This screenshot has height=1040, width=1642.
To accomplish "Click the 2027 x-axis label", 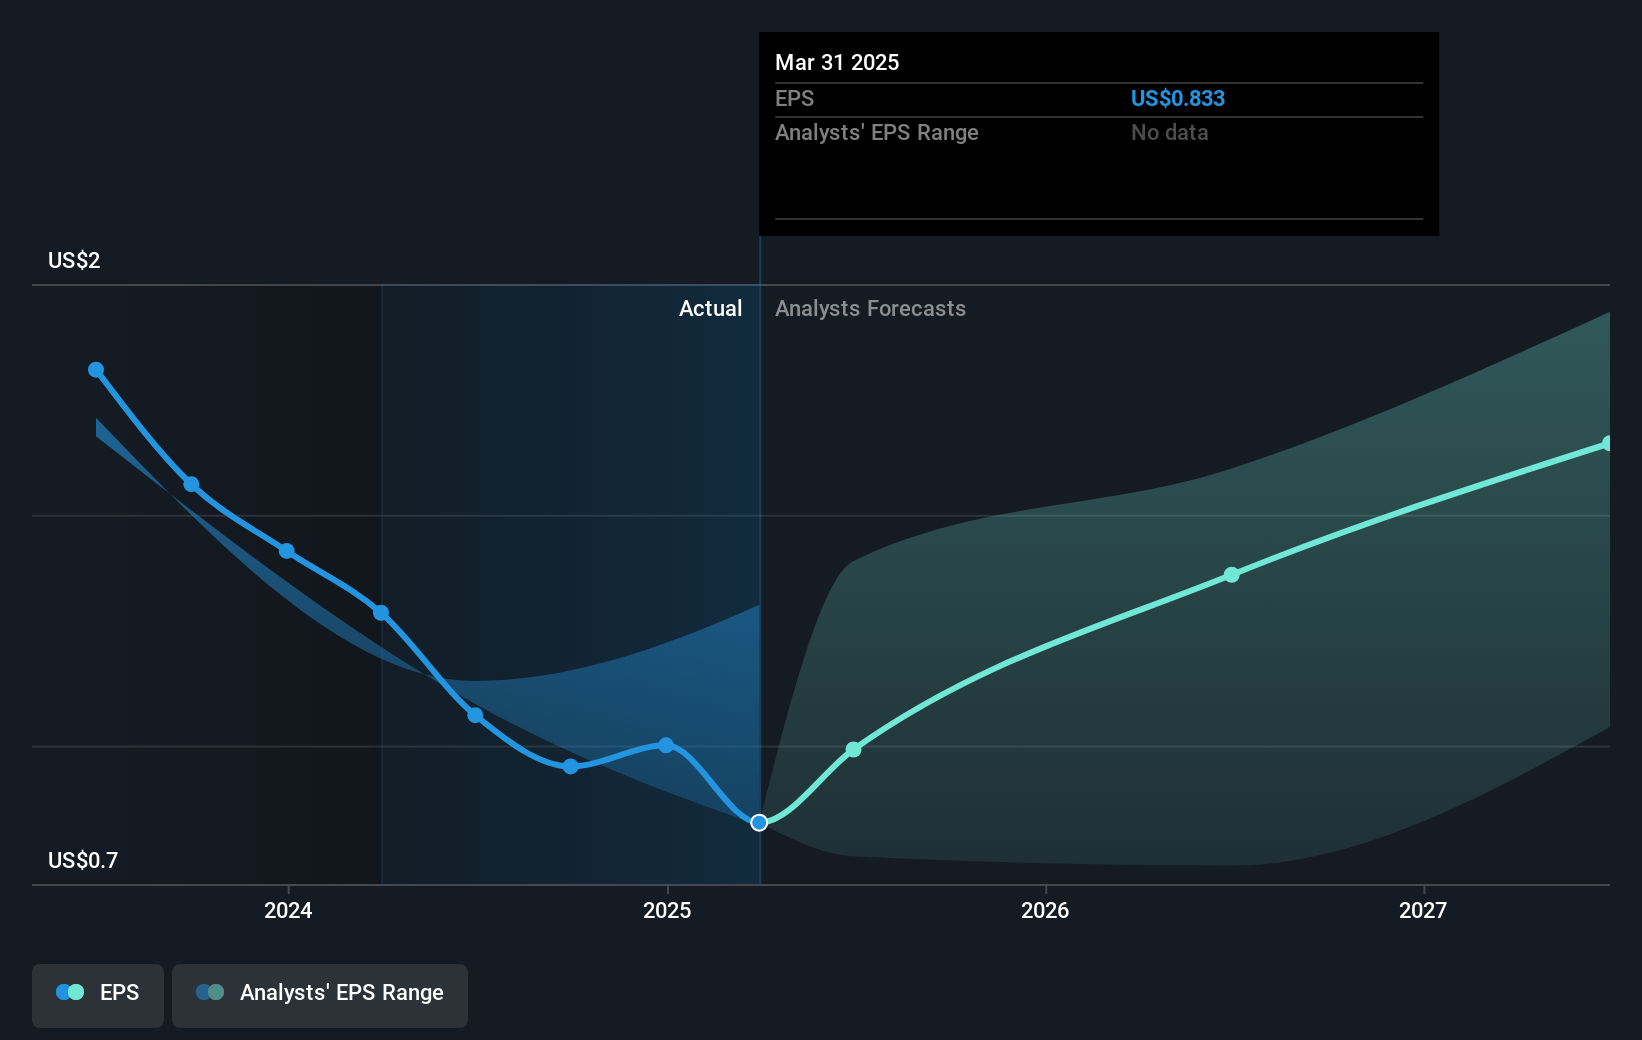I will 1423,910.
